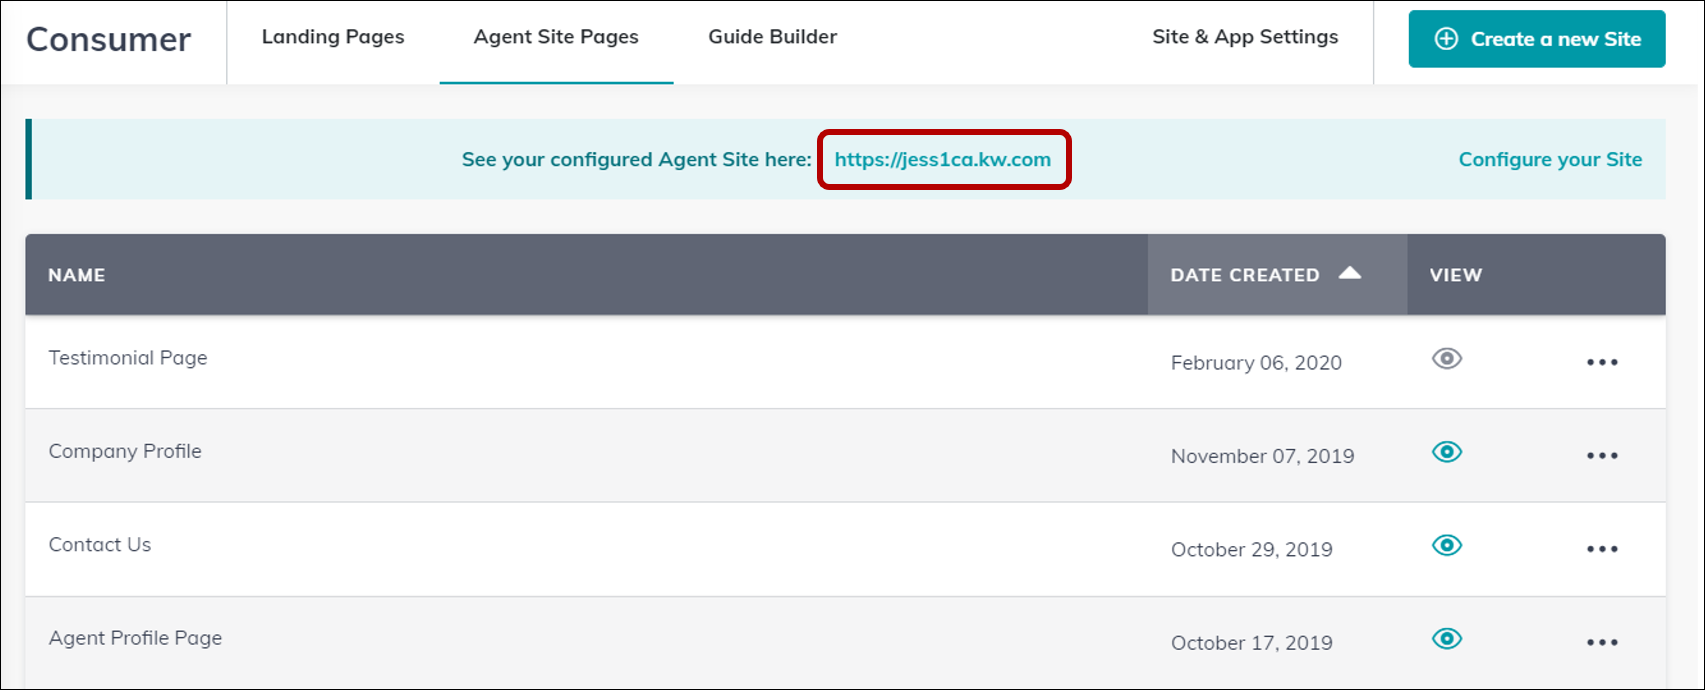This screenshot has height=690, width=1705.
Task: Click Create a new Site button
Action: coord(1537,39)
